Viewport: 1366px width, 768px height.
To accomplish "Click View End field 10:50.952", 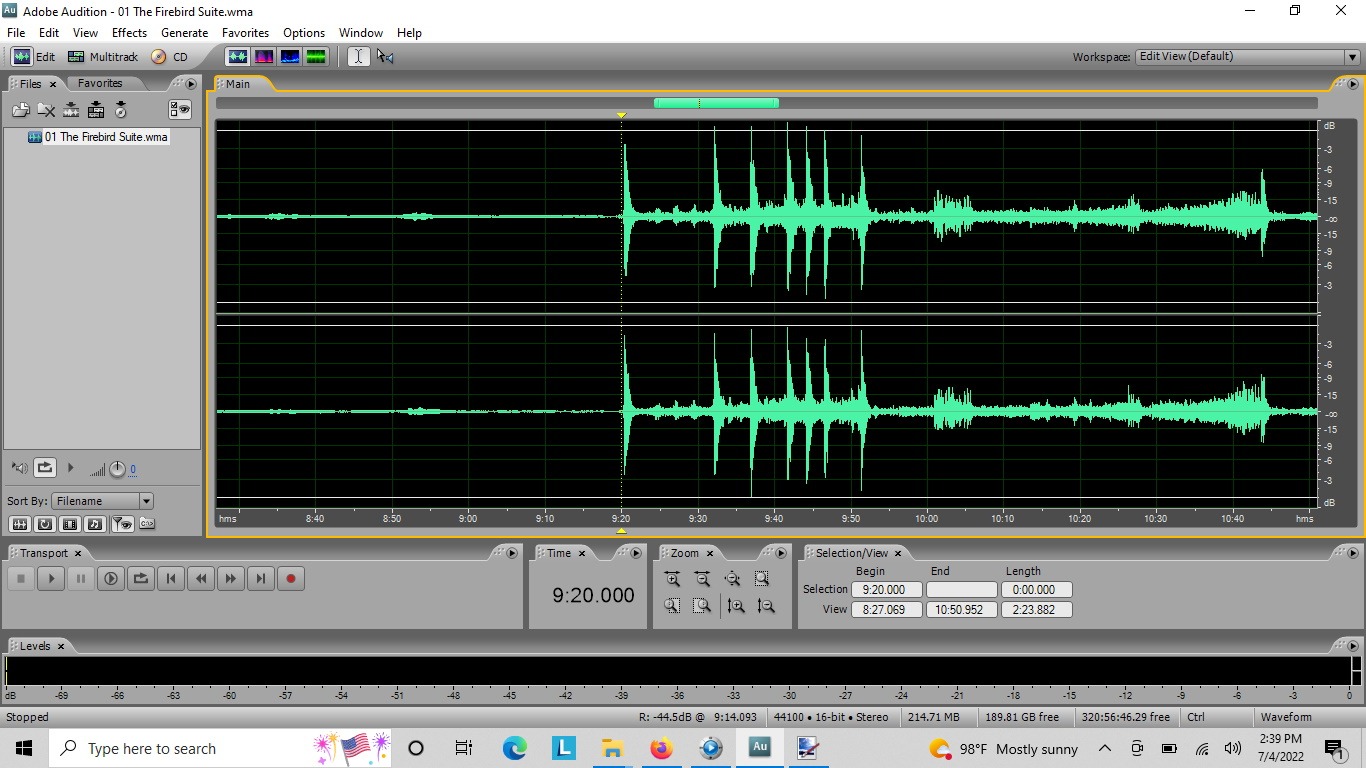I will (961, 609).
